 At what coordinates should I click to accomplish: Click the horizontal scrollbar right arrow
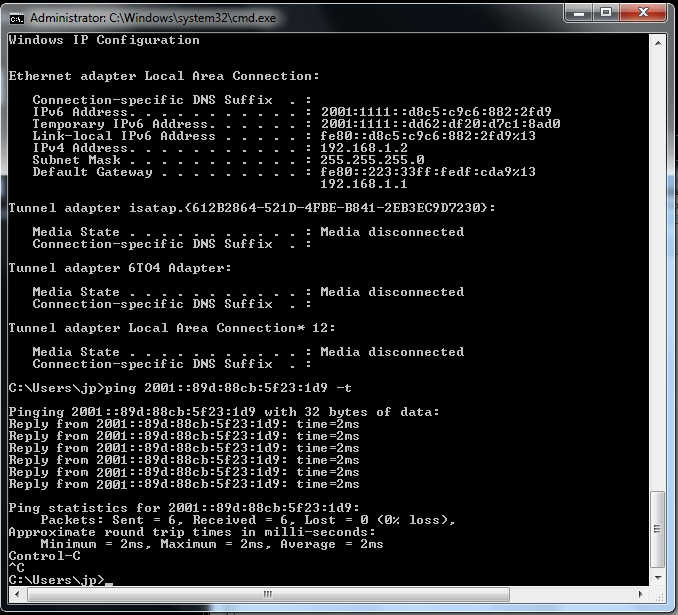pos(641,594)
